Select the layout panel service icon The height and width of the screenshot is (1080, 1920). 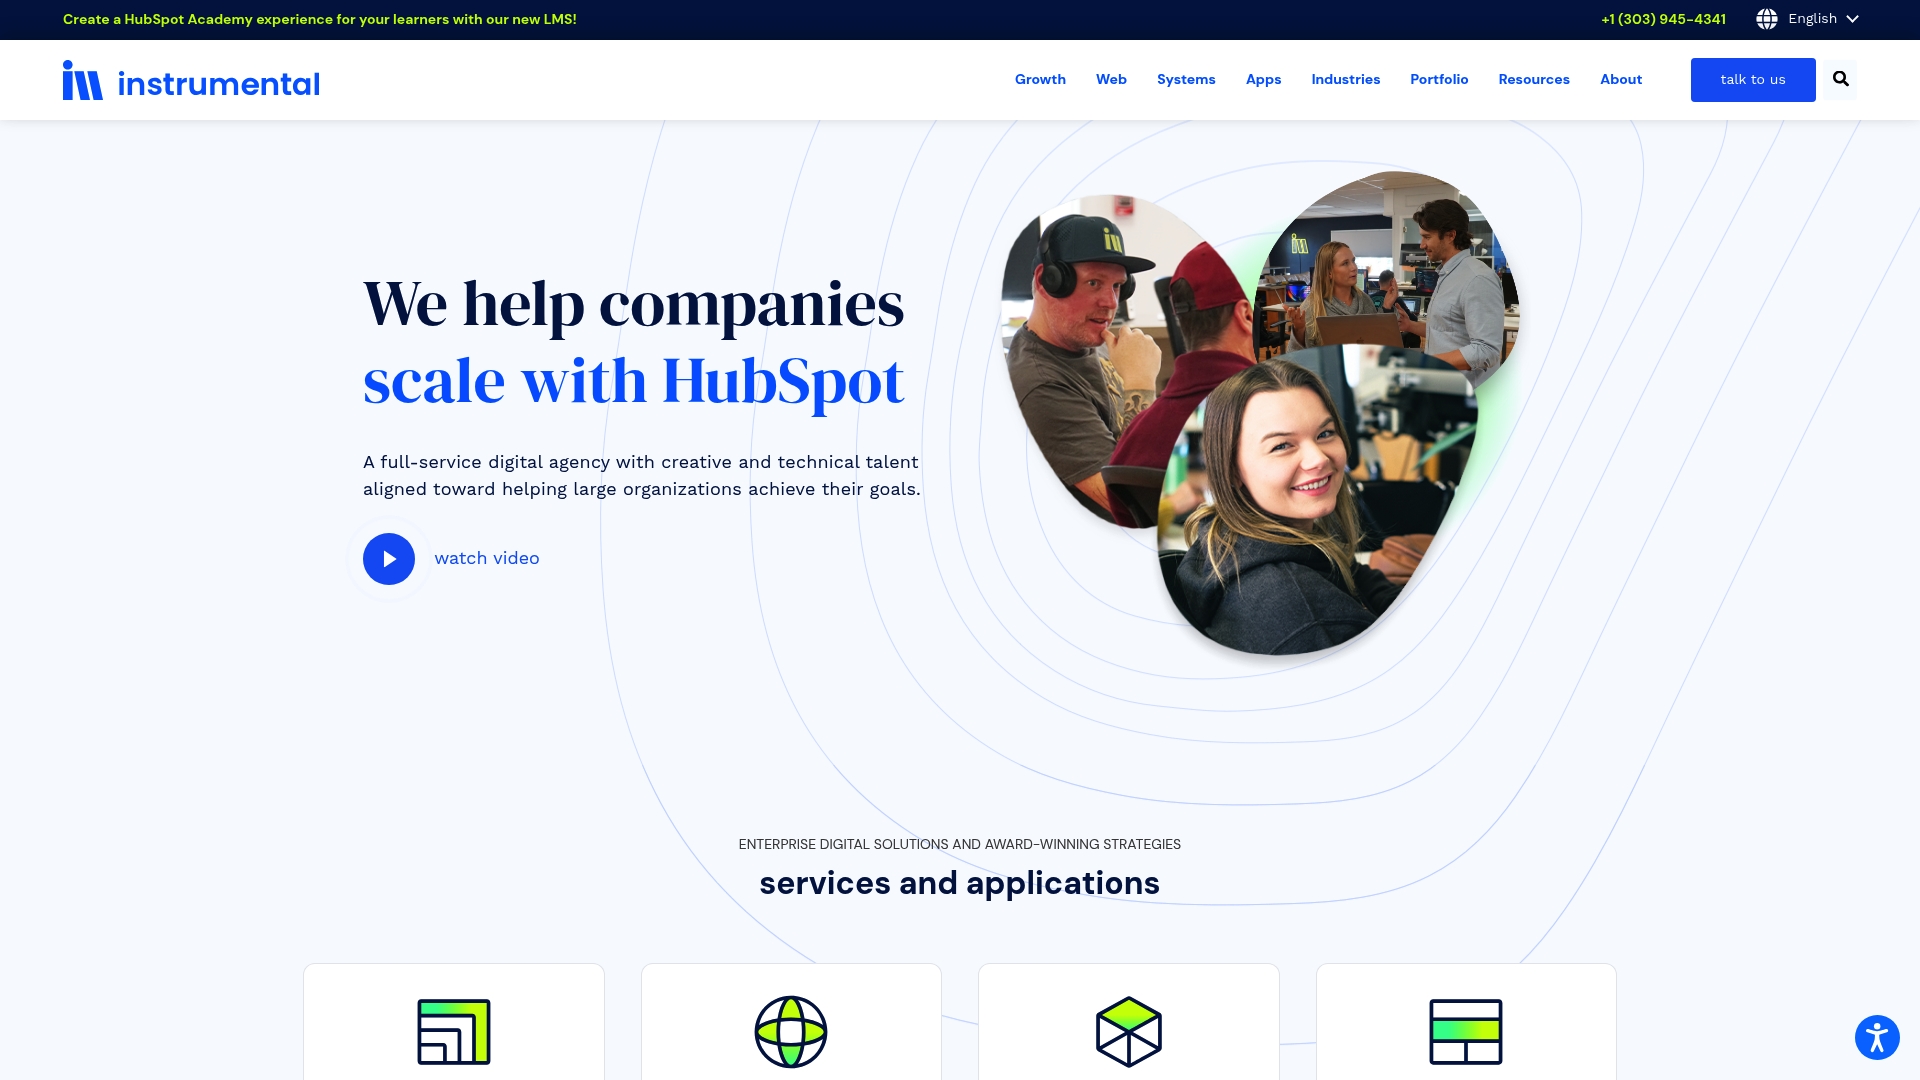click(1466, 1031)
